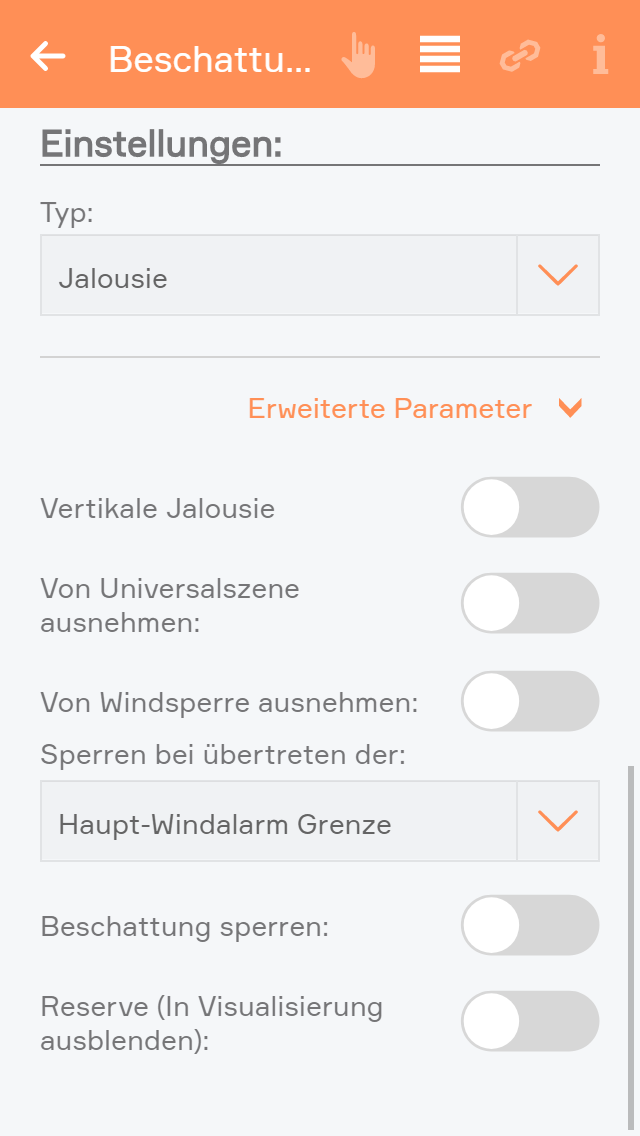
Task: Click the Vertikale Jalousie label
Action: (x=158, y=508)
